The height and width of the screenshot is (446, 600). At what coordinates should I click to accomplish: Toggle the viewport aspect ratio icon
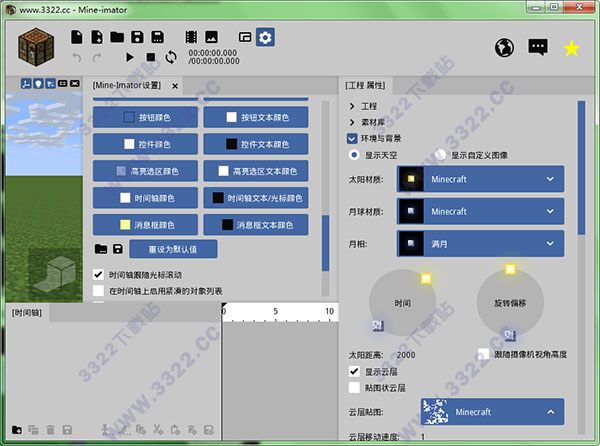click(x=62, y=83)
